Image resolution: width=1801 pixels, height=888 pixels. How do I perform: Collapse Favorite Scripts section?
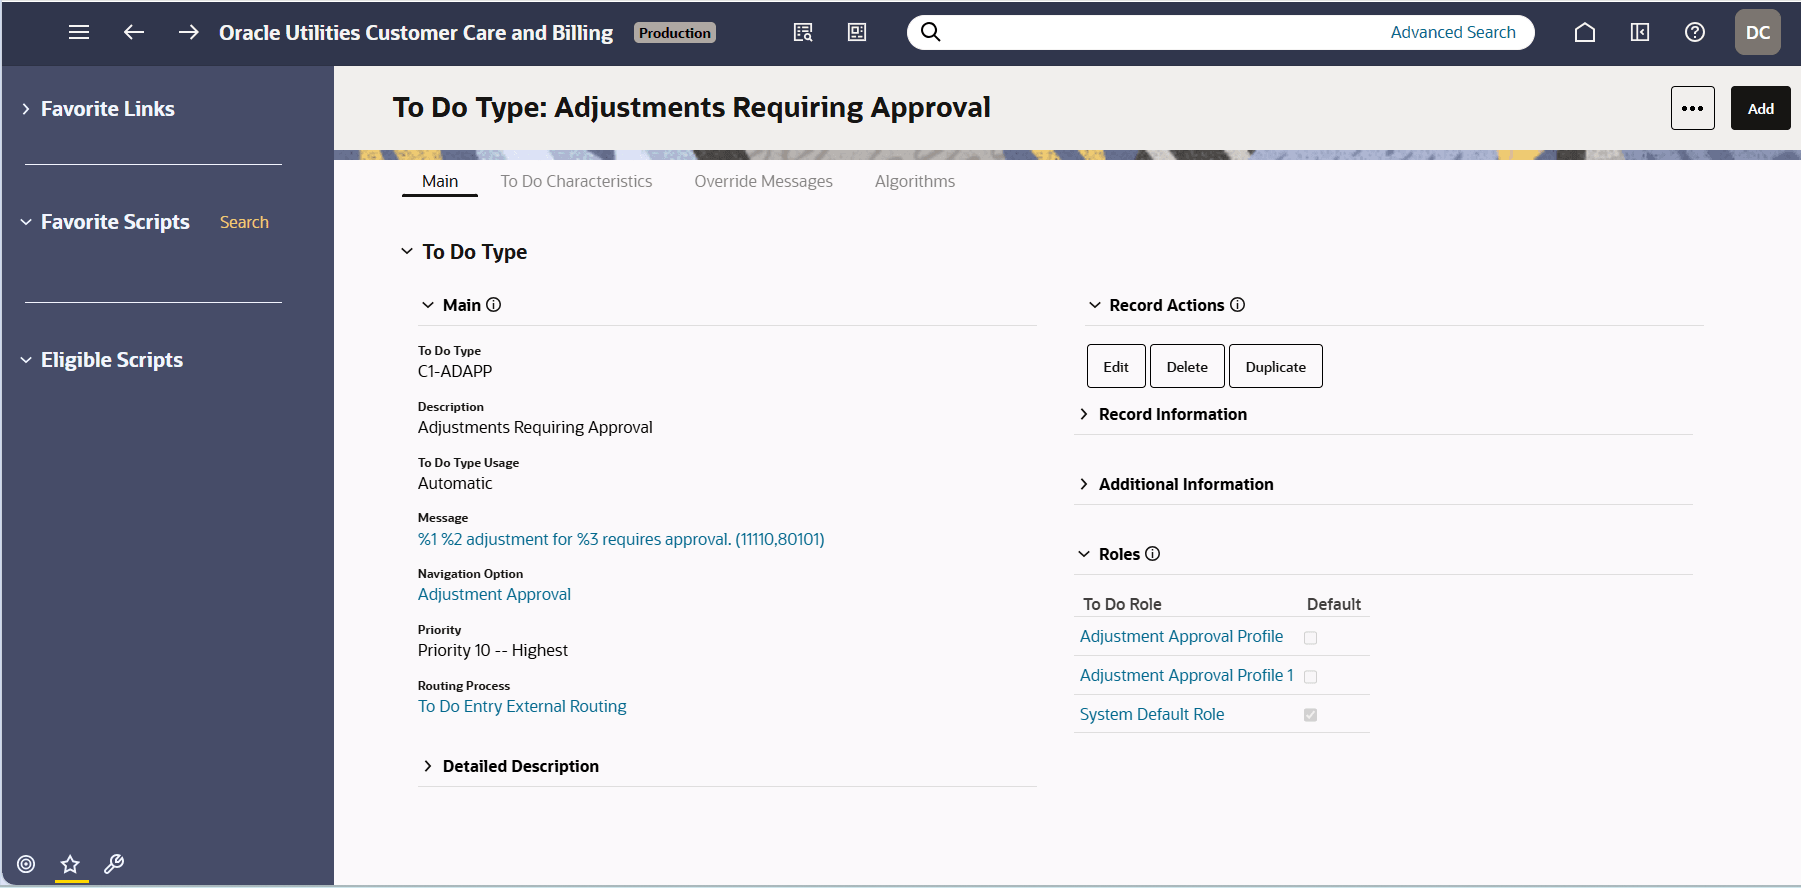[26, 222]
